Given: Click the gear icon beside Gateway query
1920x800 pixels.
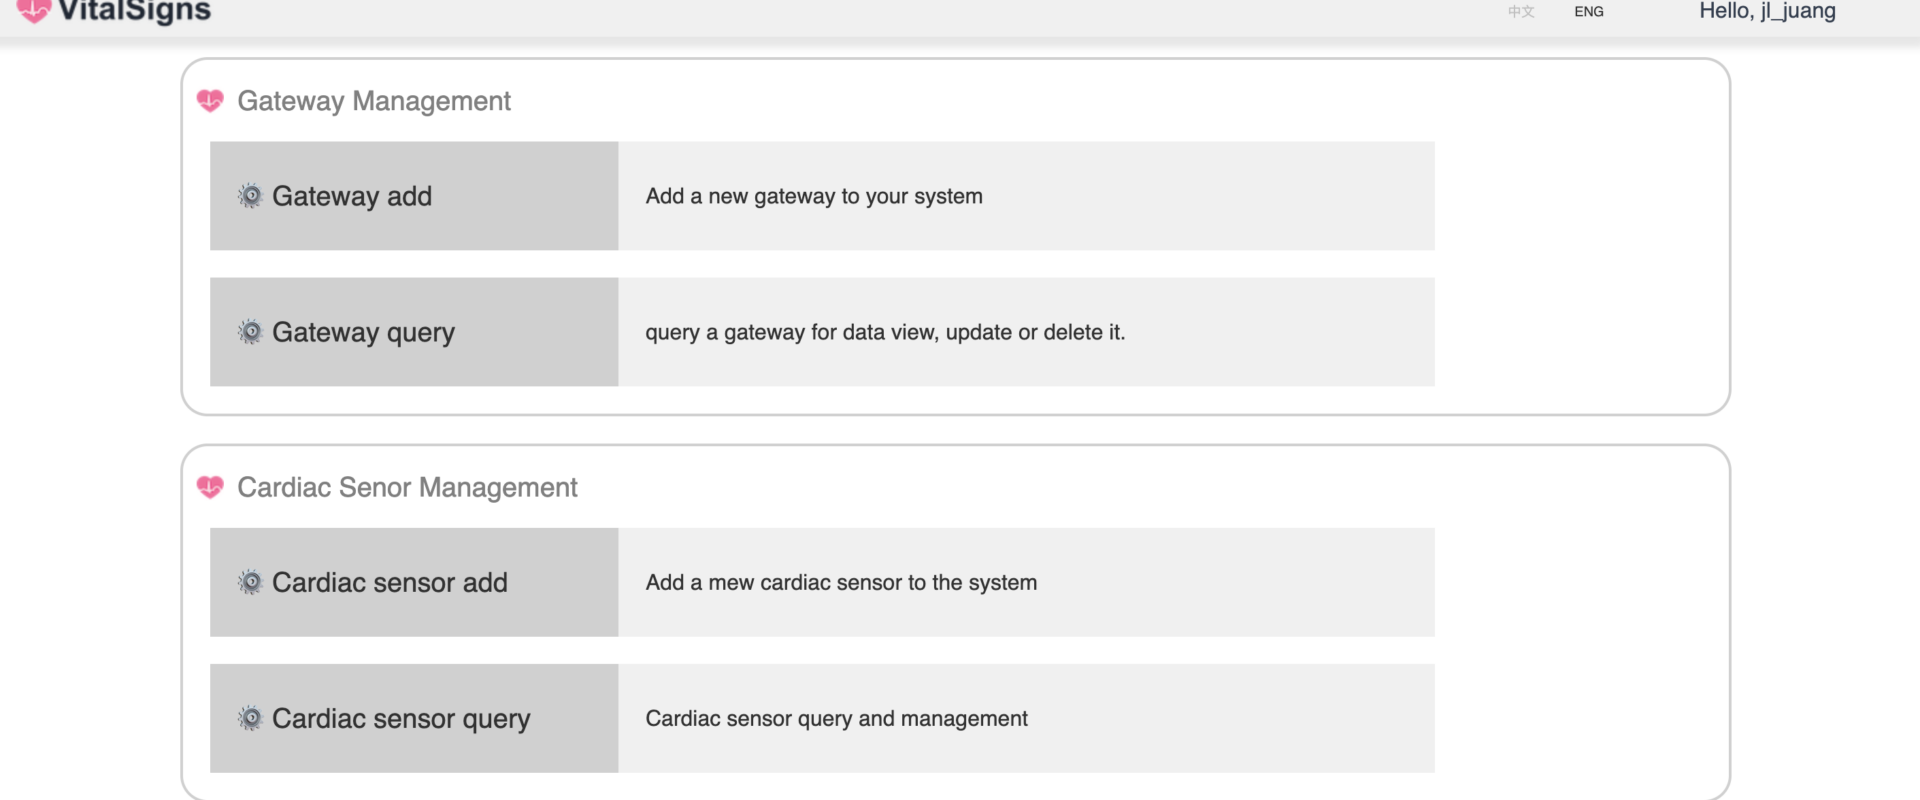Looking at the screenshot, I should [x=250, y=332].
